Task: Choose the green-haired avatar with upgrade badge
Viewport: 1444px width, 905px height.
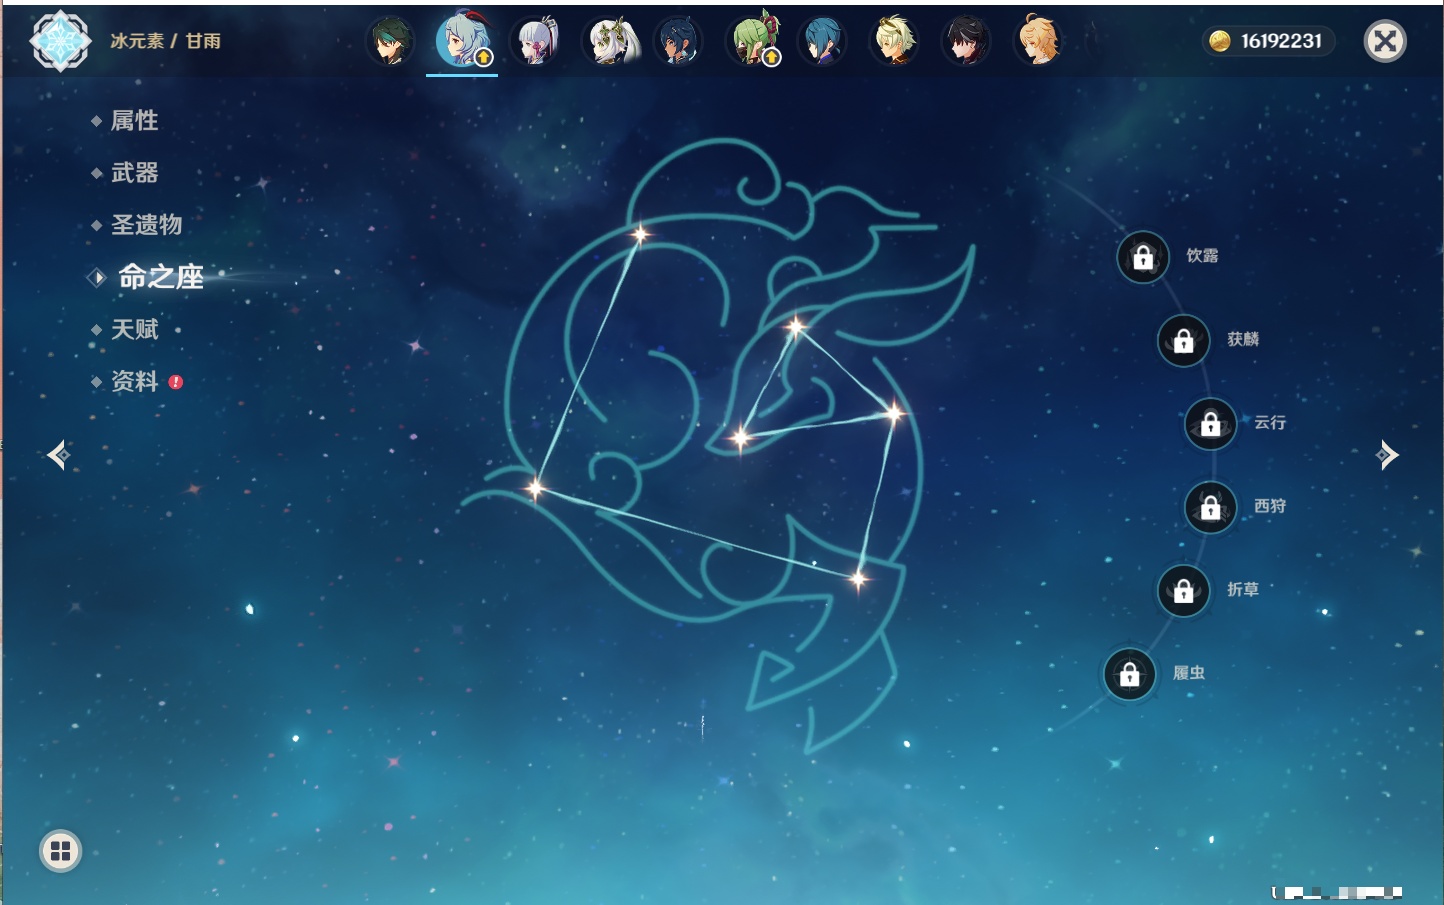Action: pos(752,41)
